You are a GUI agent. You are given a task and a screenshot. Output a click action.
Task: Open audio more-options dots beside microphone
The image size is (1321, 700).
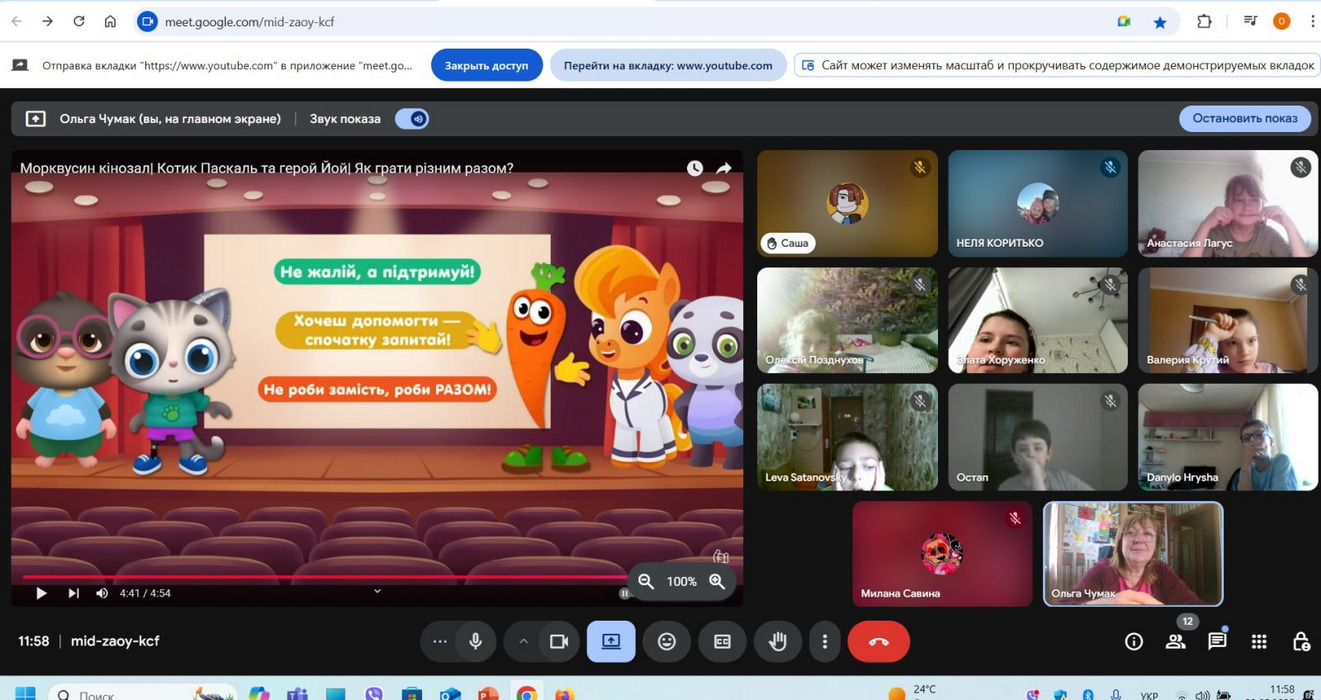(x=439, y=641)
